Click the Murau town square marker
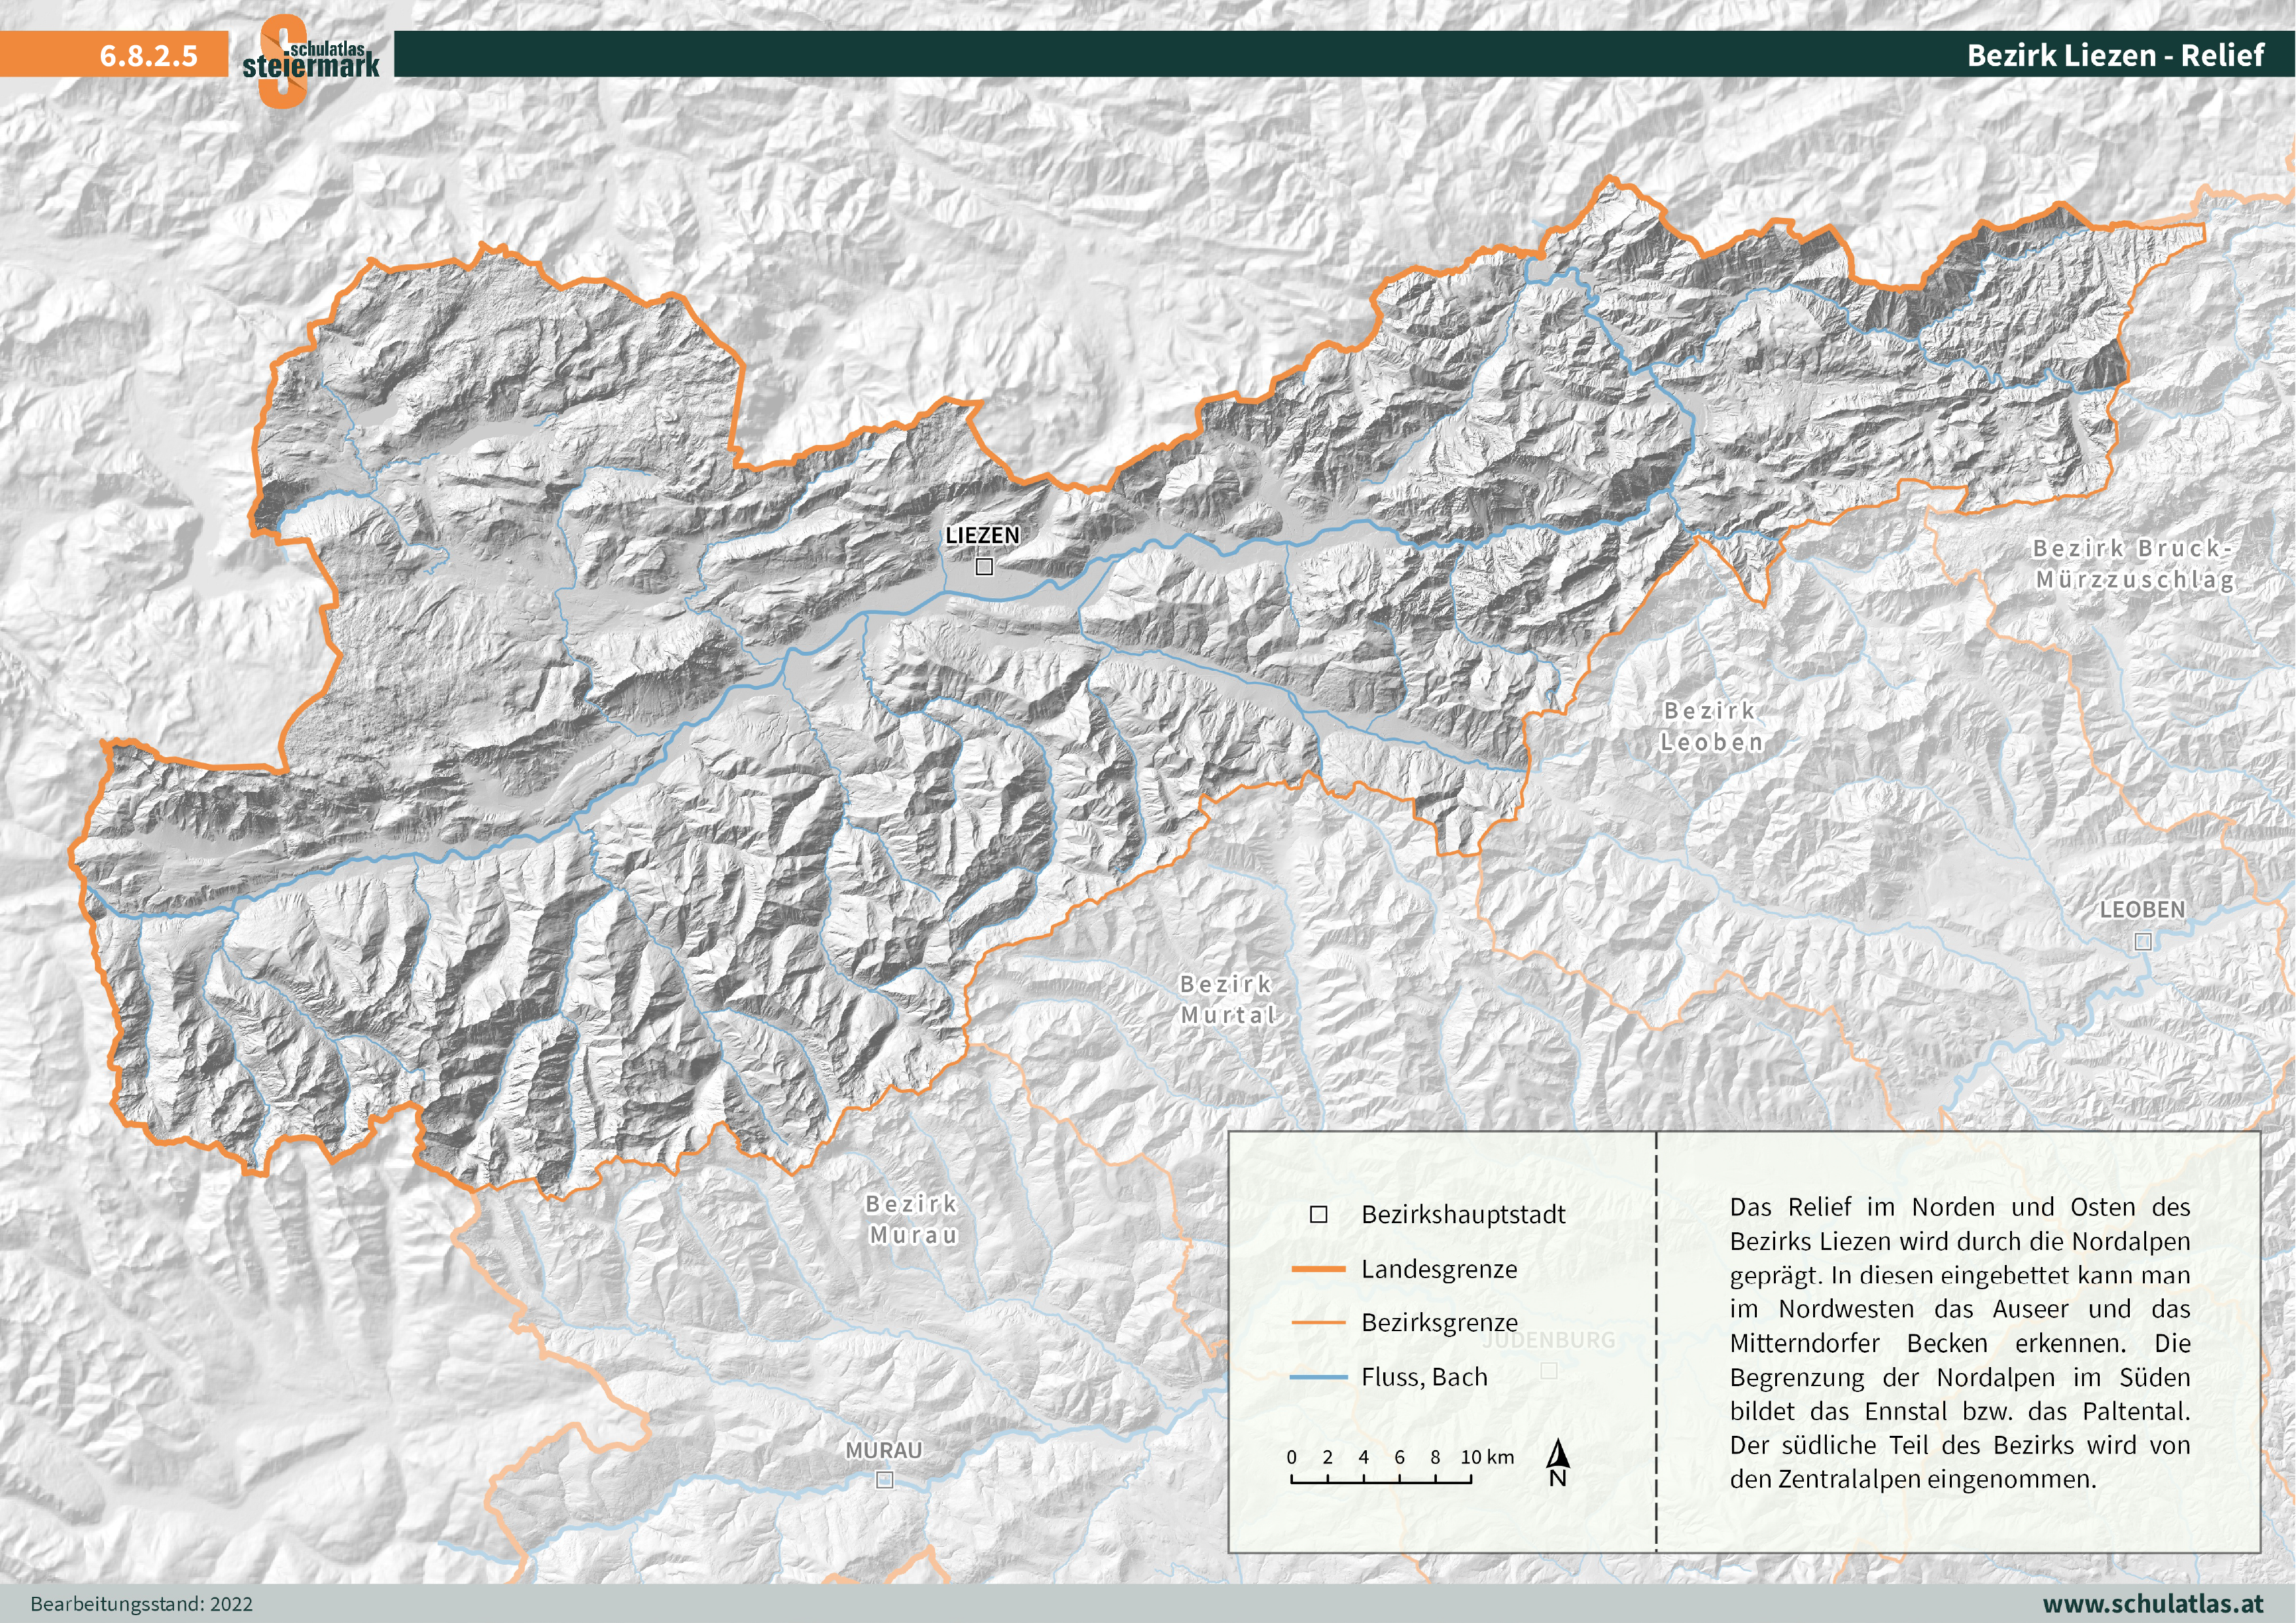The width and height of the screenshot is (2296, 1623). (884, 1480)
